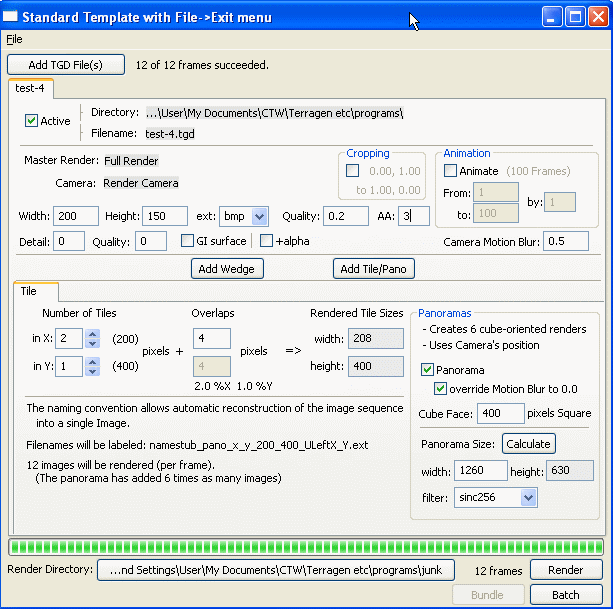
Task: Click the Full Render master render value
Action: (x=131, y=161)
